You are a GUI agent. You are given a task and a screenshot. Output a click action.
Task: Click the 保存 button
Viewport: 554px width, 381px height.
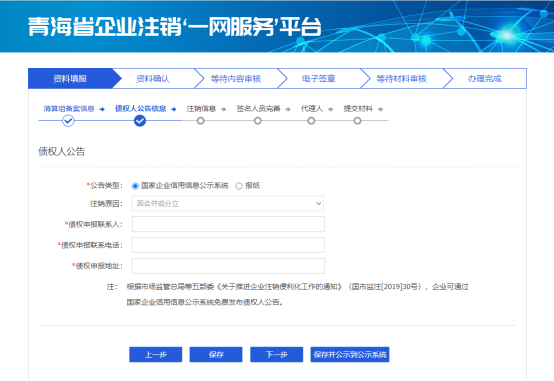click(216, 354)
